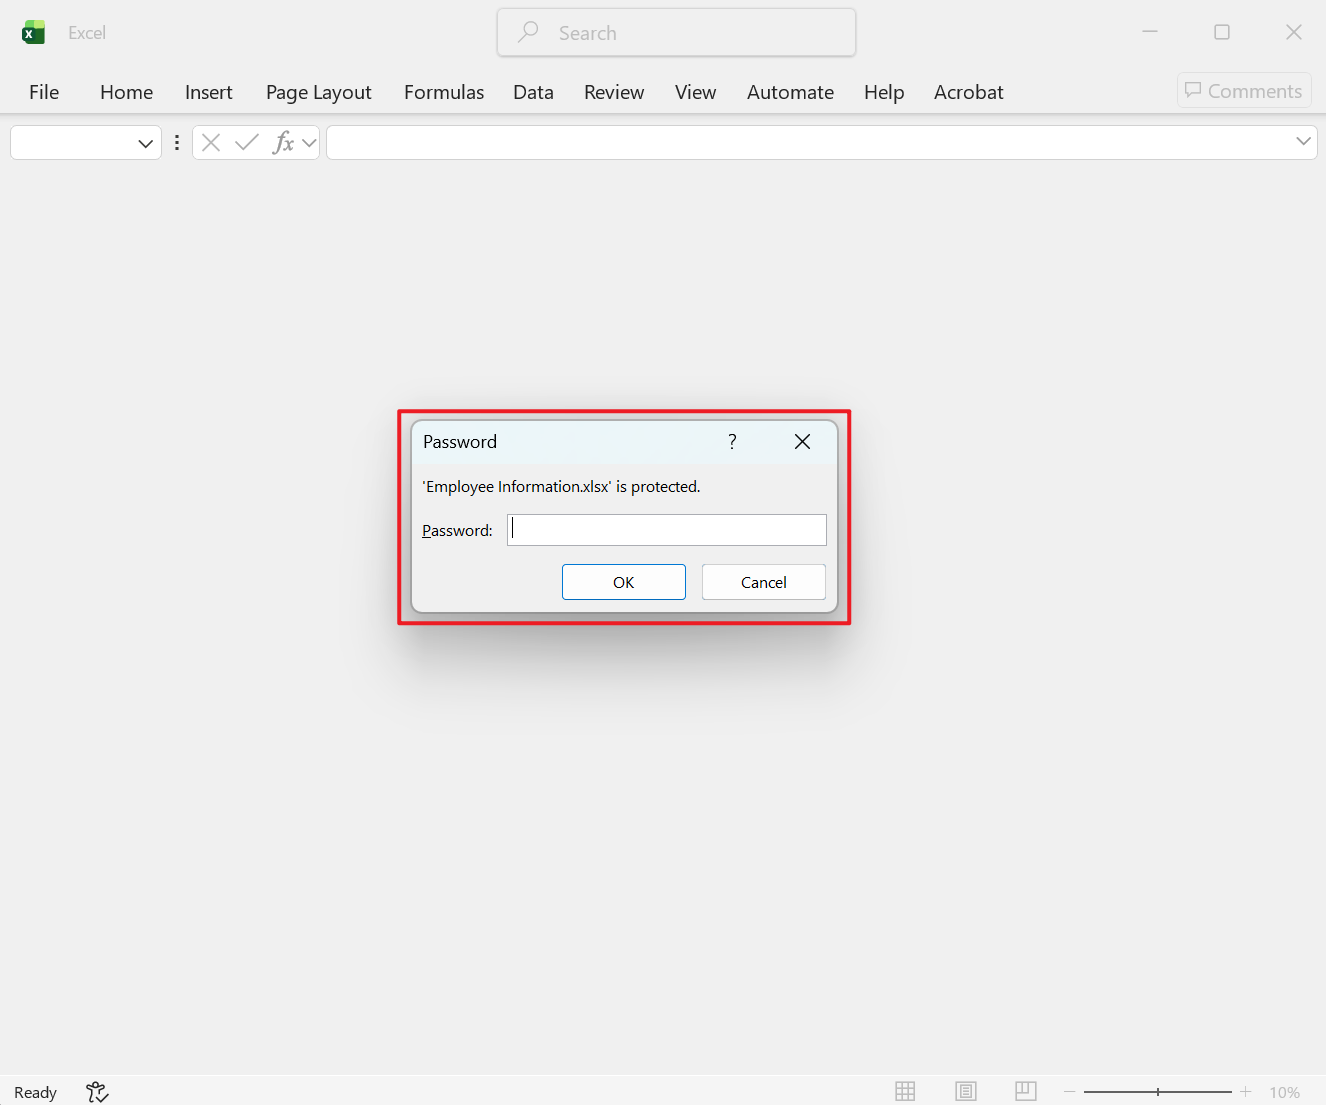Image resolution: width=1326 pixels, height=1105 pixels.
Task: Increase zoom using the plus control
Action: click(1245, 1091)
